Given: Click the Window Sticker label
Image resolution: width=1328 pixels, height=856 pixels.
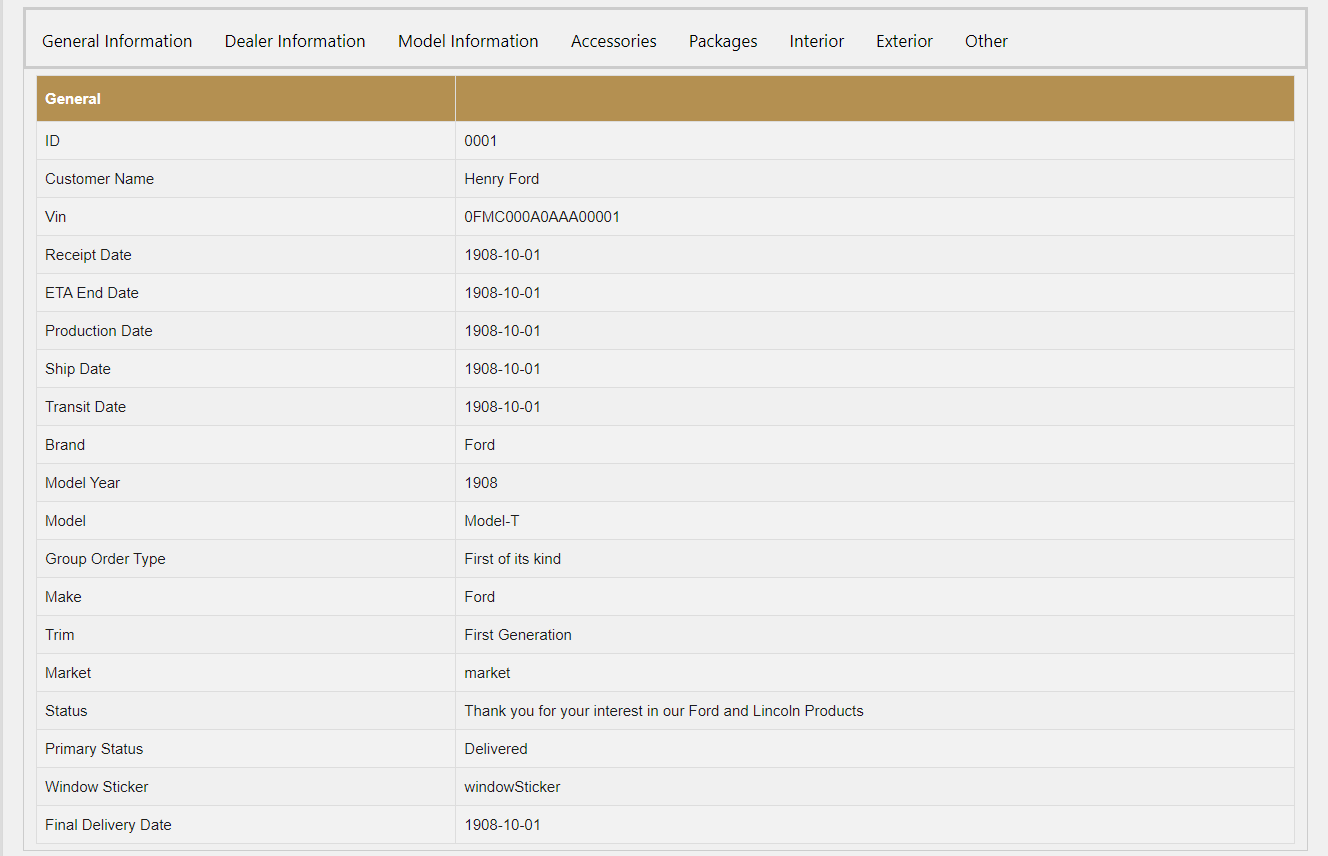Looking at the screenshot, I should tap(97, 787).
